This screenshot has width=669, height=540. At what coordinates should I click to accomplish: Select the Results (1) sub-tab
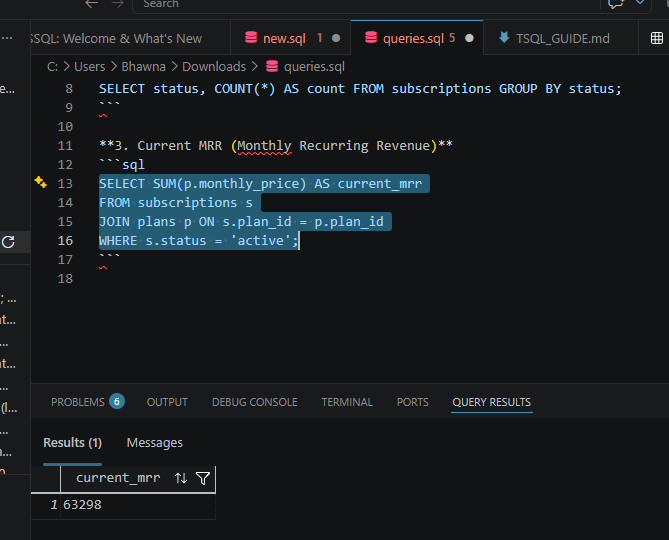pos(73,443)
